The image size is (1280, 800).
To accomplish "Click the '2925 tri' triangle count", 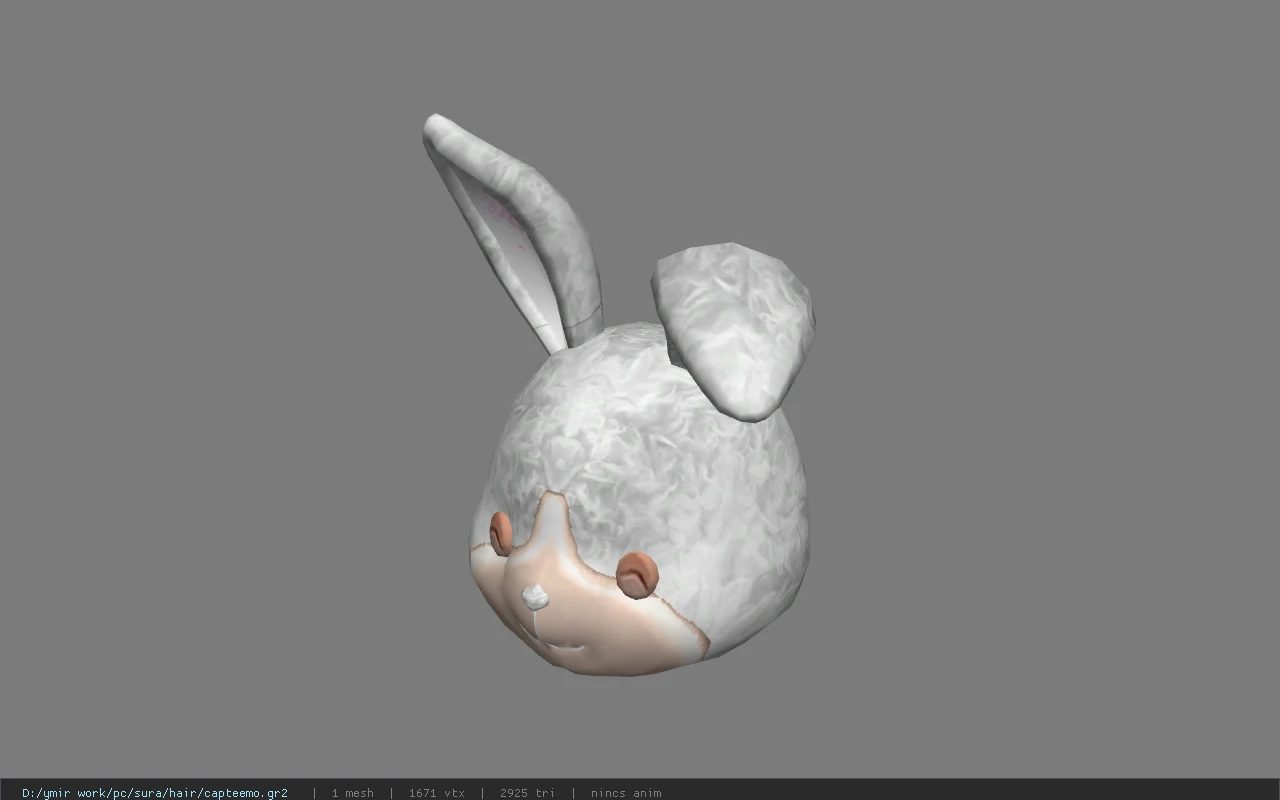I will pos(527,793).
